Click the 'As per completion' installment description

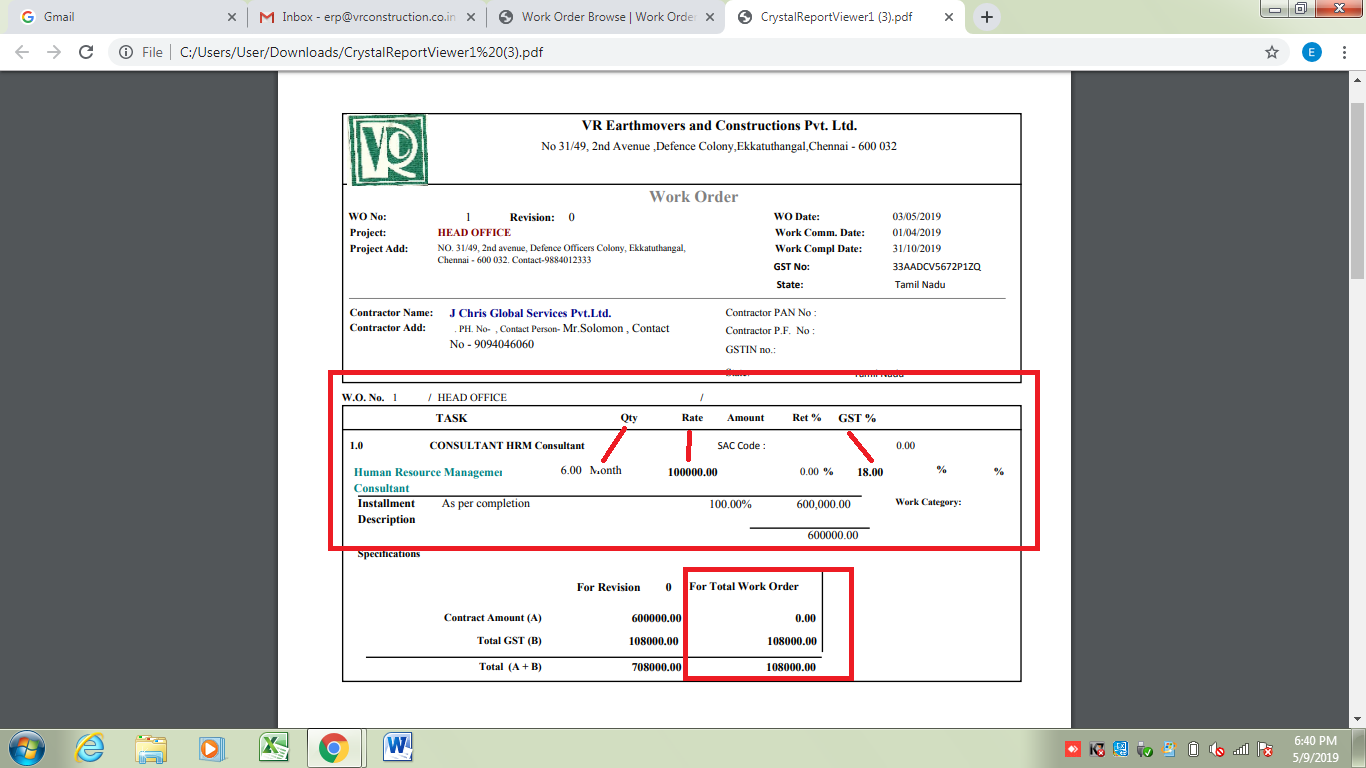click(x=486, y=503)
